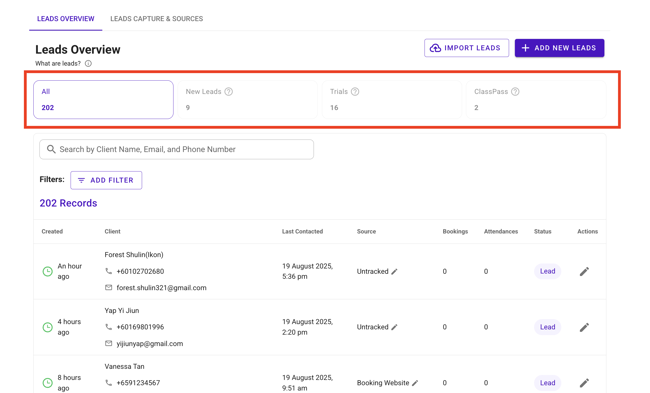Viewport: 650px width, 393px height.
Task: Edit source pencil for Forest Shulin's Untracked
Action: 394,272
